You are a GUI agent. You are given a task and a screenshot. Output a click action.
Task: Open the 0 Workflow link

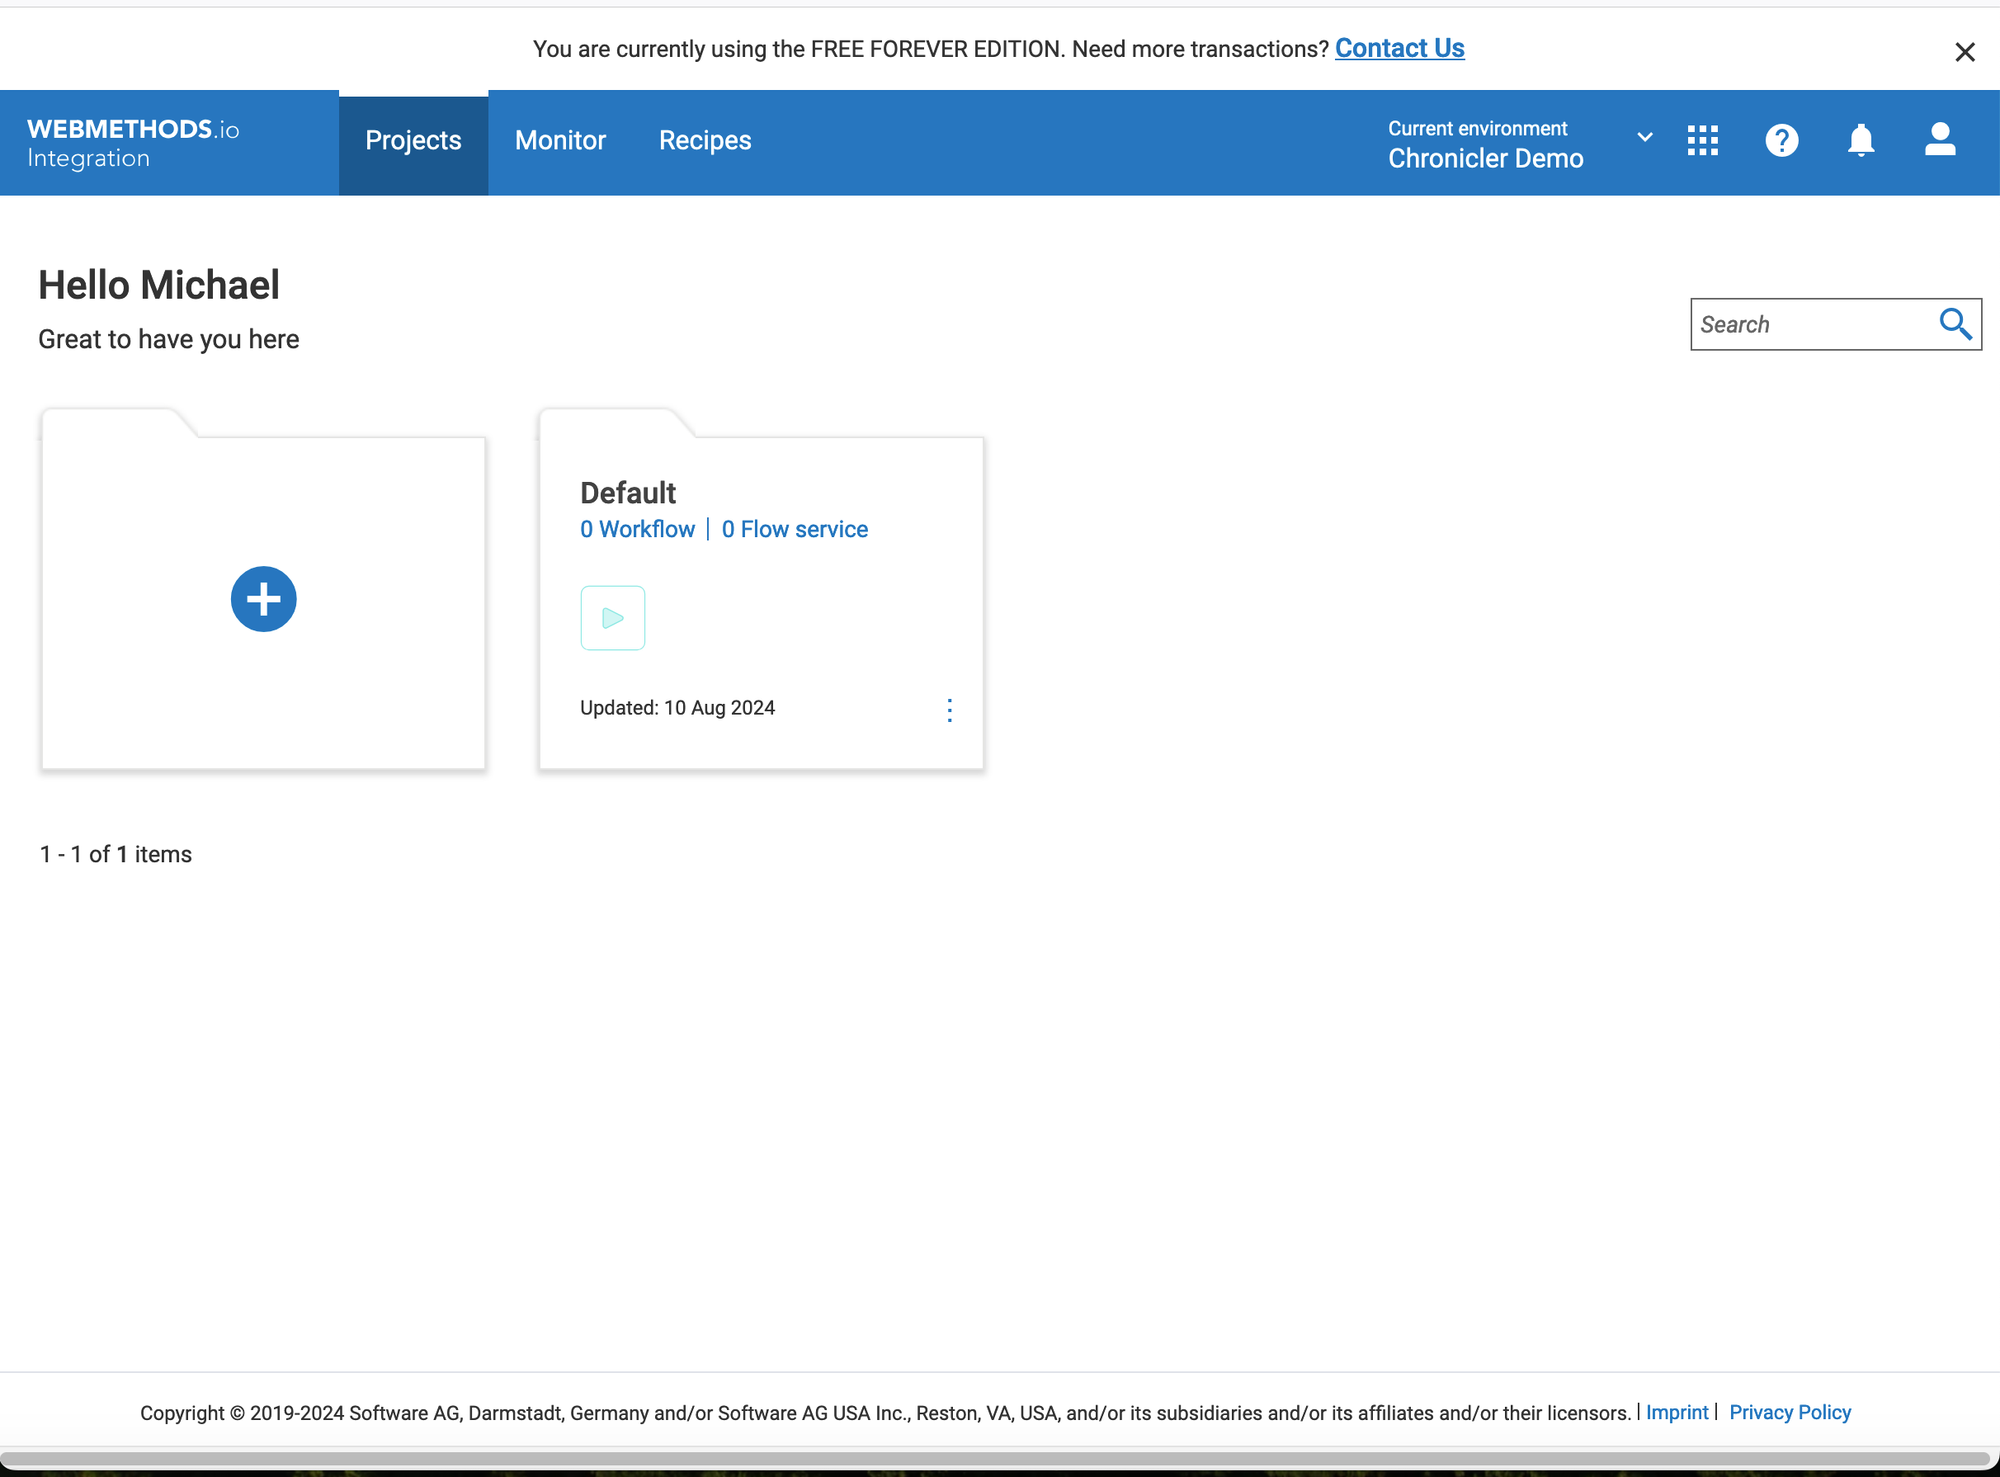[637, 529]
